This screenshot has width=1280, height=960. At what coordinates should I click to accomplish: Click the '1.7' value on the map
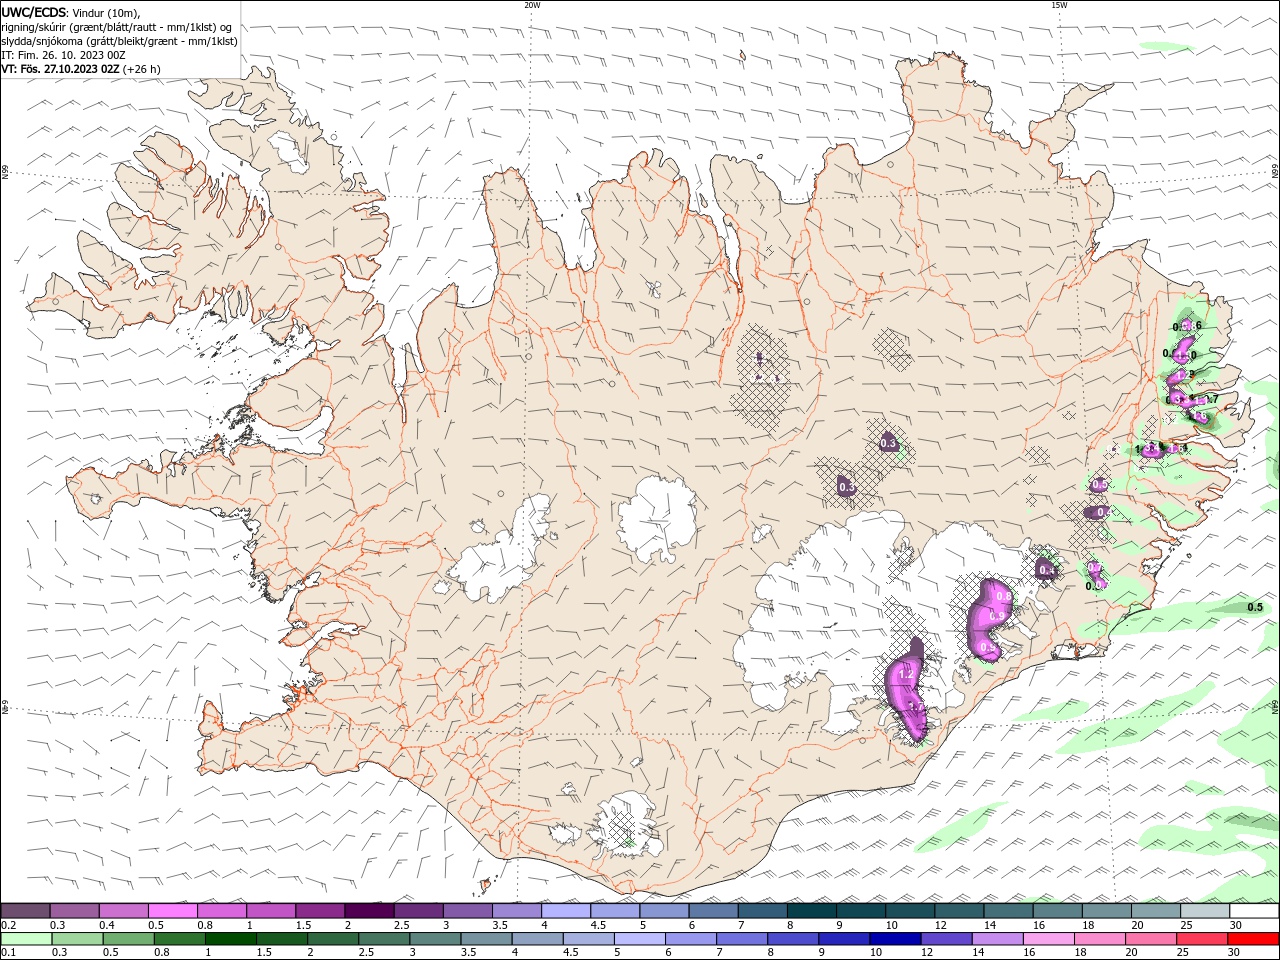coord(915,707)
